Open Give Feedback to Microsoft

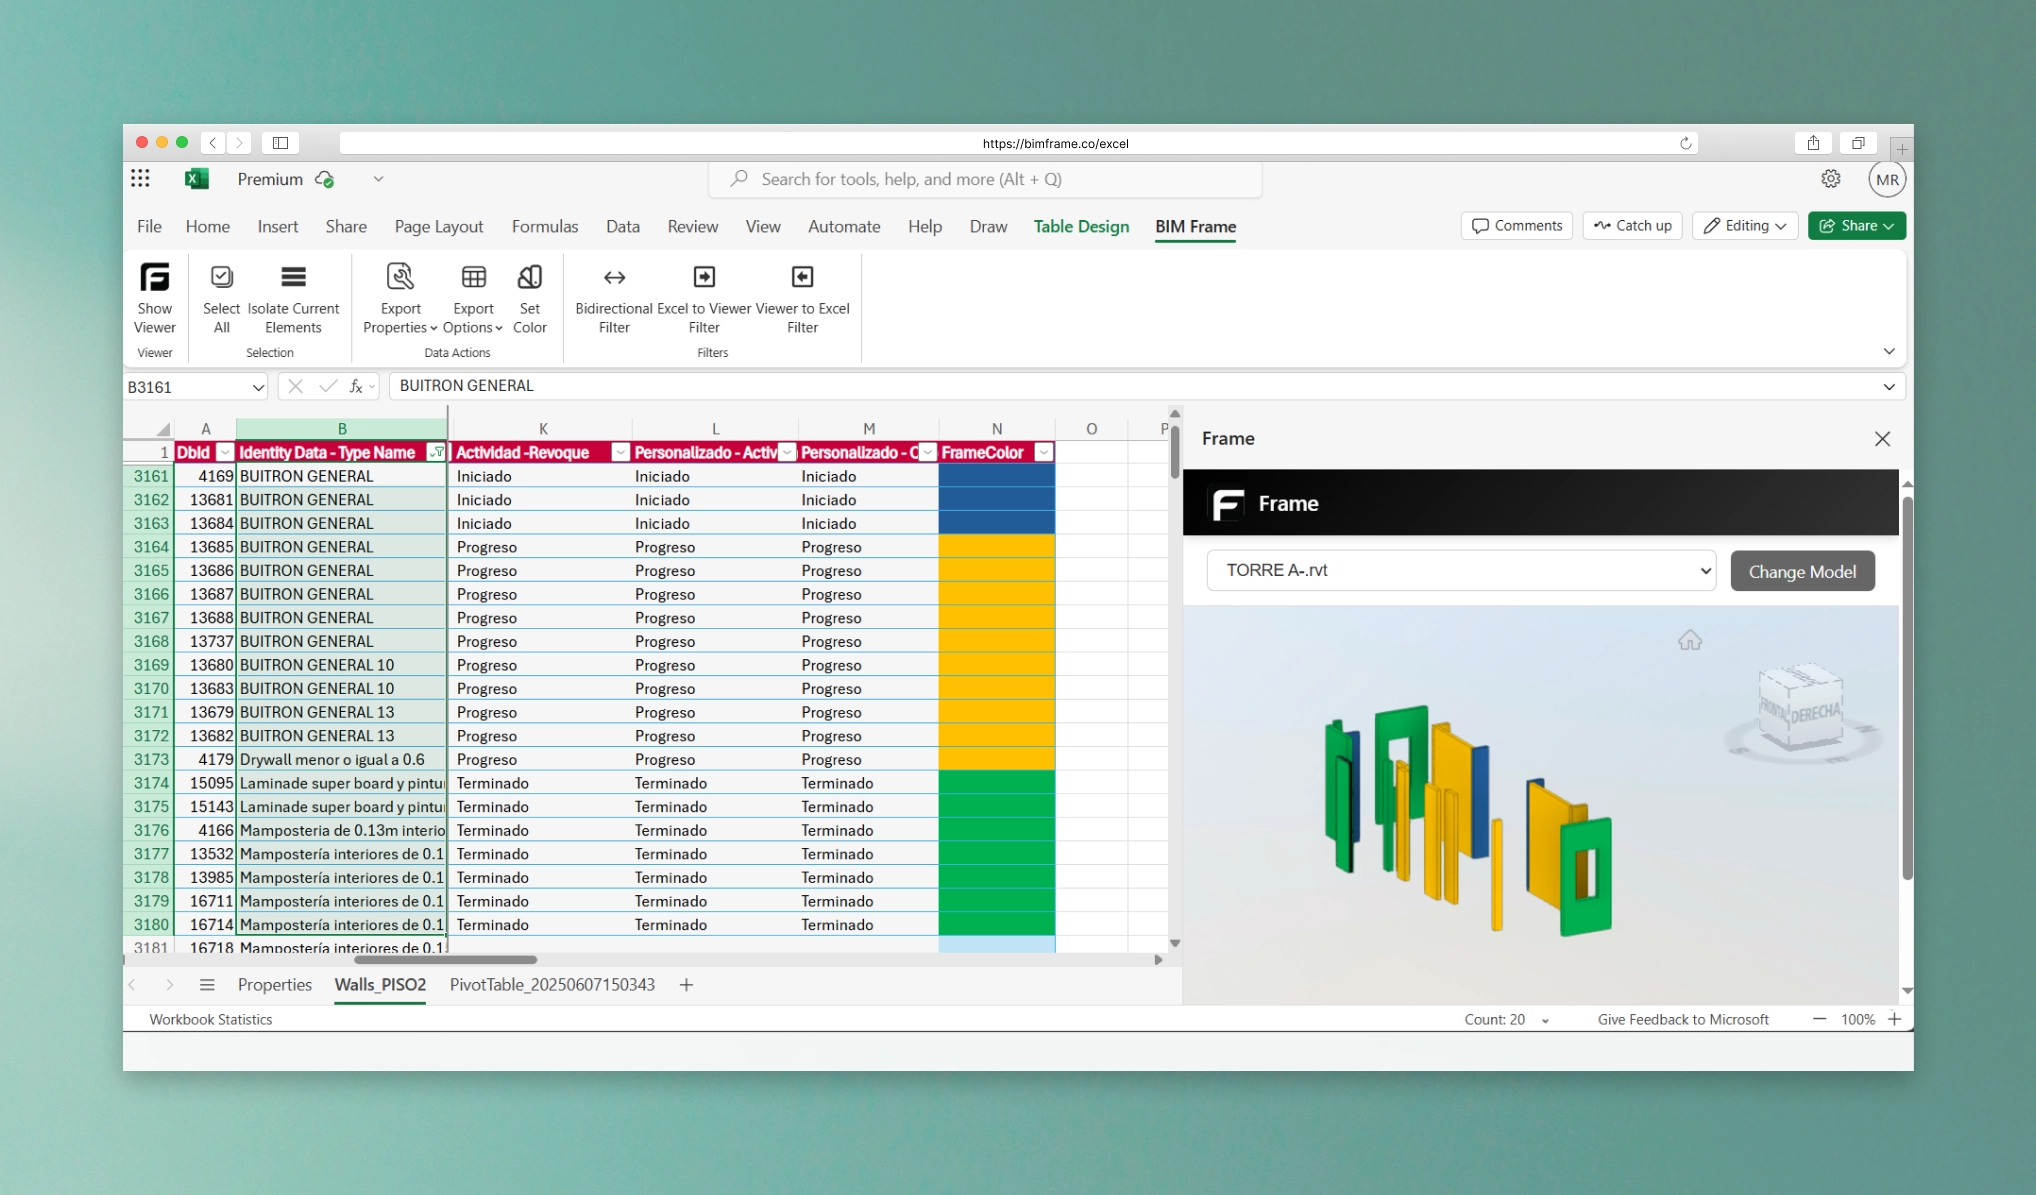pyautogui.click(x=1683, y=1019)
